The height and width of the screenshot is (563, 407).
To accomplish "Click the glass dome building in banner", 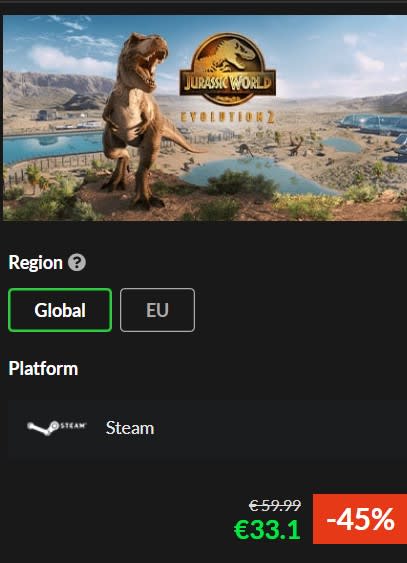I will 373,124.
